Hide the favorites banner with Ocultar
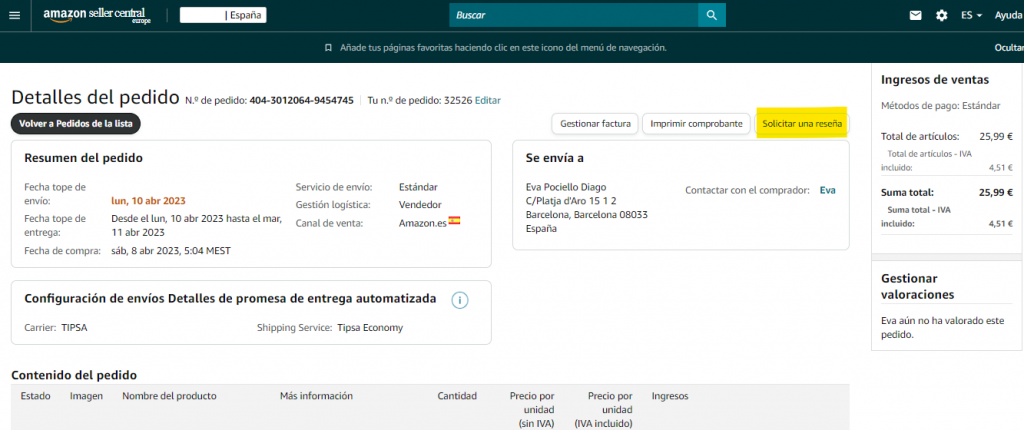The image size is (1024, 430). point(1008,48)
